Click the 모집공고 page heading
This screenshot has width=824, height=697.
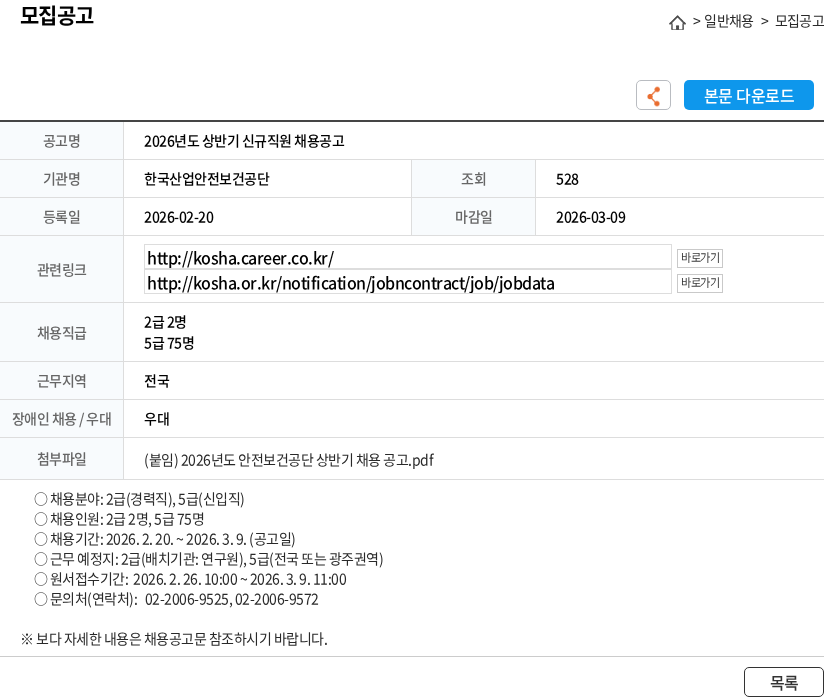pyautogui.click(x=57, y=15)
